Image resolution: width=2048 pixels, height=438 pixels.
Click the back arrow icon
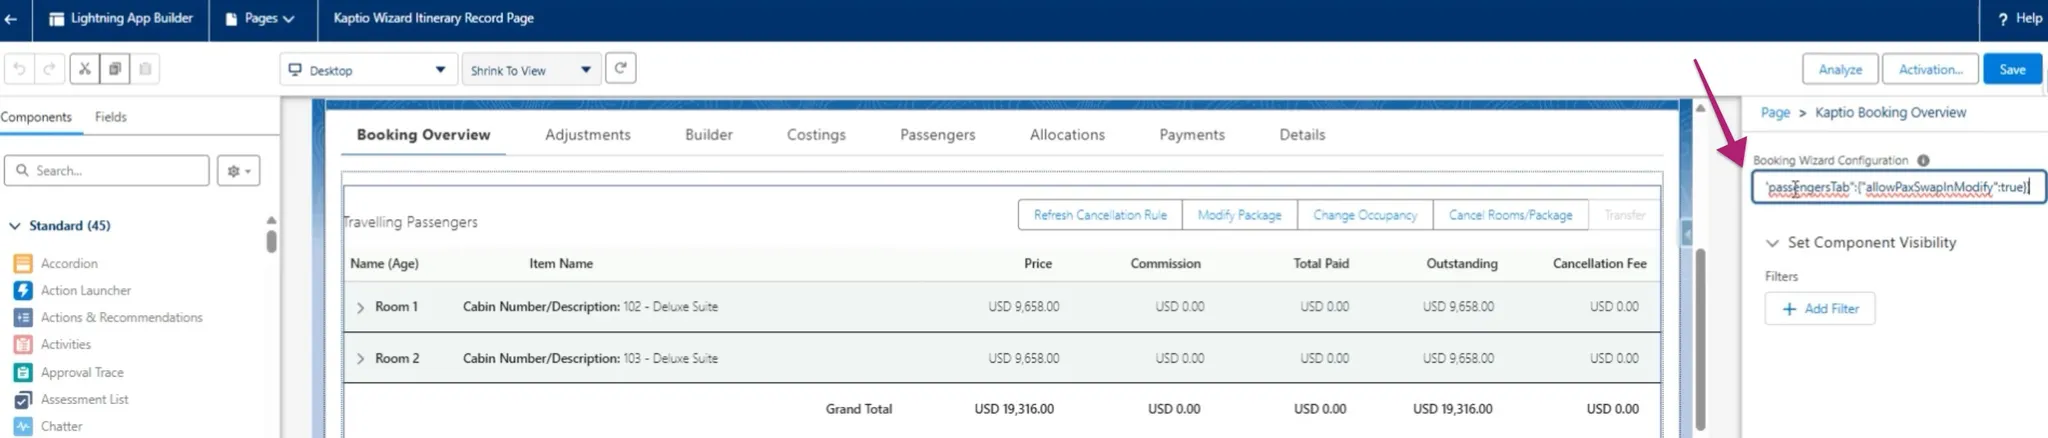click(x=11, y=19)
